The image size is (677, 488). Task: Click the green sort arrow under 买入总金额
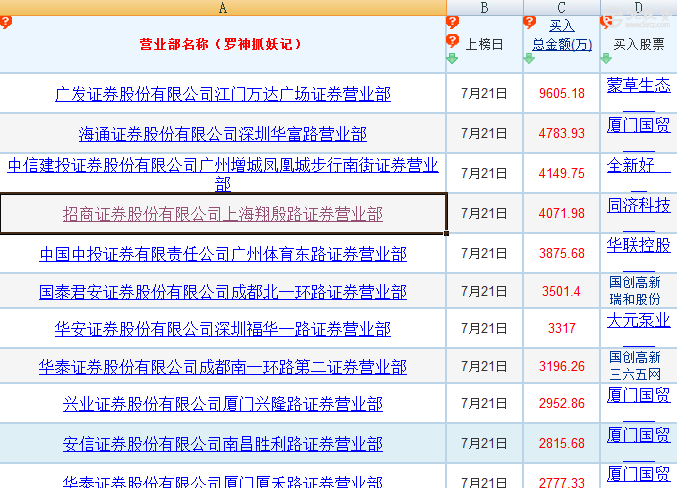click(x=529, y=58)
